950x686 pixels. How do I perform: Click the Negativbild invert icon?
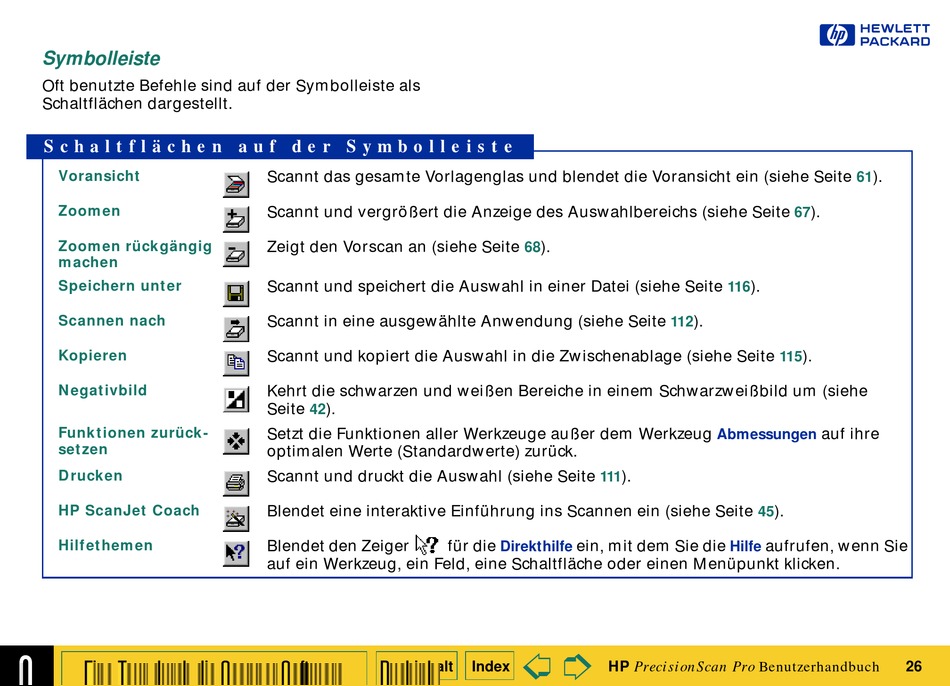[236, 399]
